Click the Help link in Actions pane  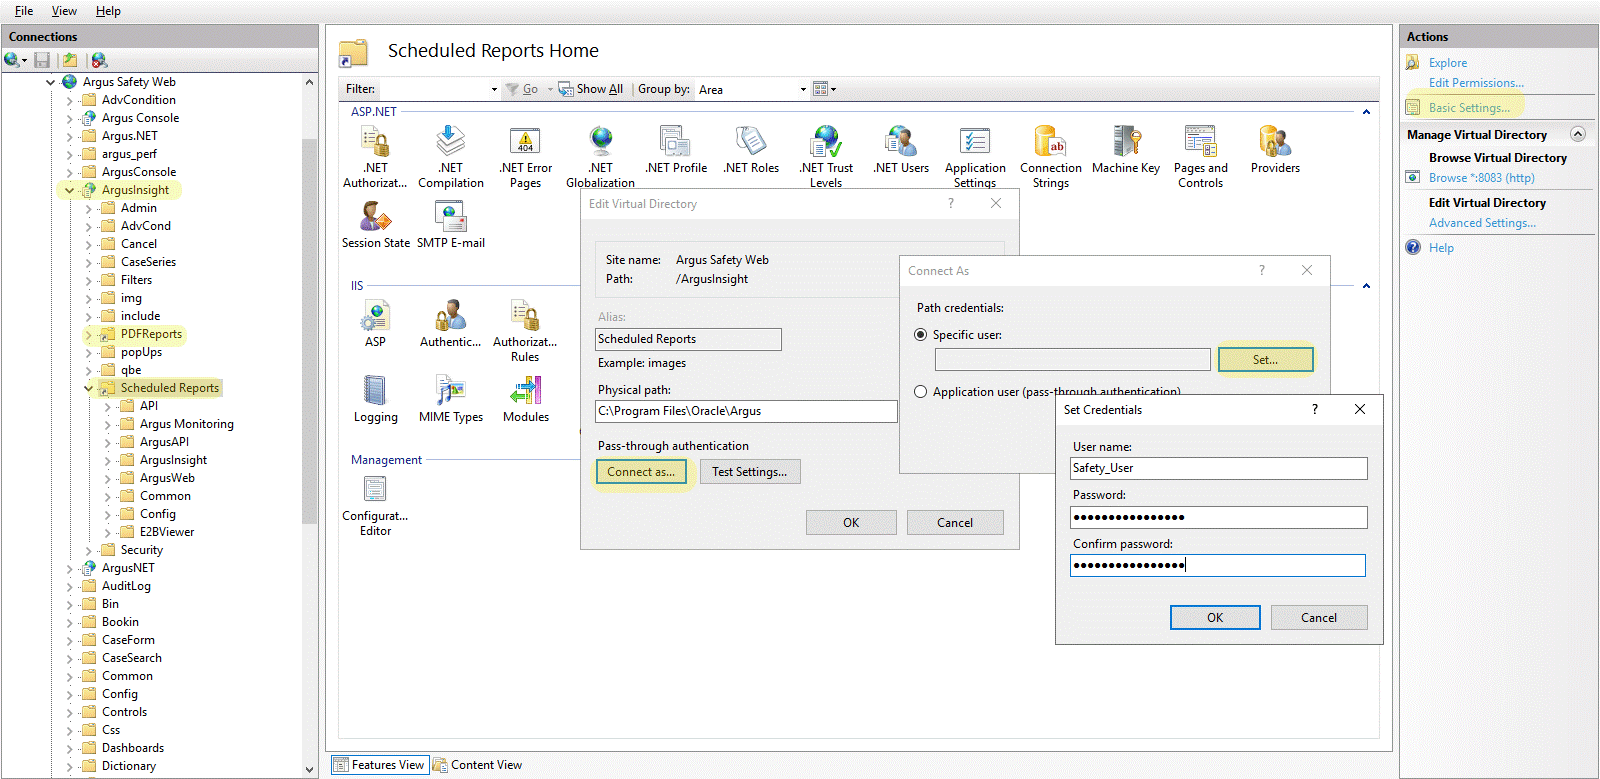coord(1441,248)
